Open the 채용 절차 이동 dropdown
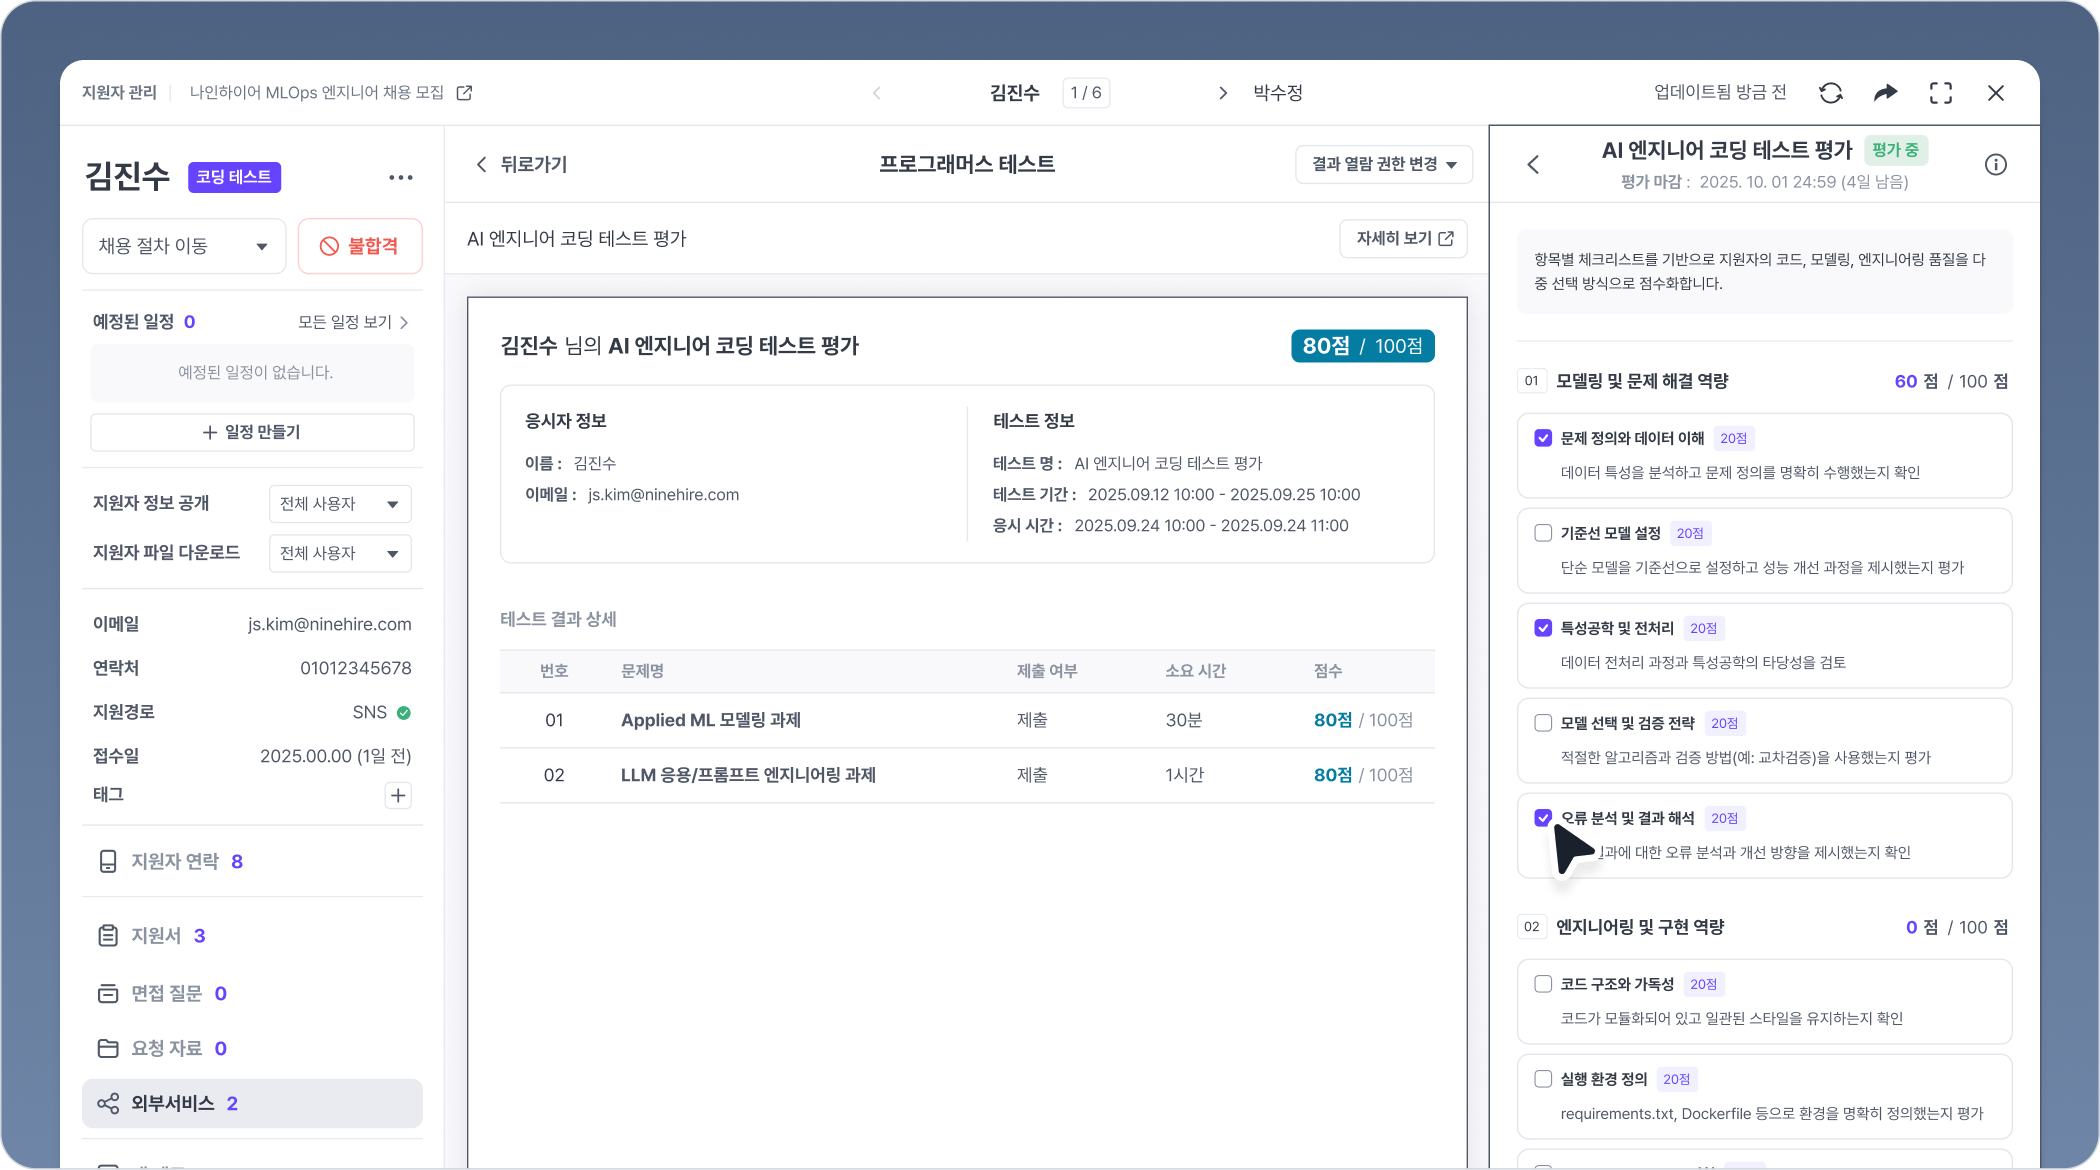Image resolution: width=2100 pixels, height=1170 pixels. [184, 246]
